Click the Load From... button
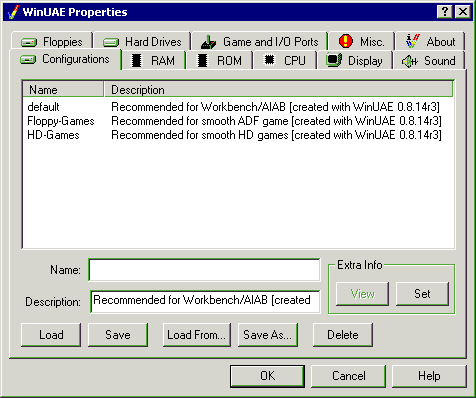The height and width of the screenshot is (398, 476). pos(197,335)
